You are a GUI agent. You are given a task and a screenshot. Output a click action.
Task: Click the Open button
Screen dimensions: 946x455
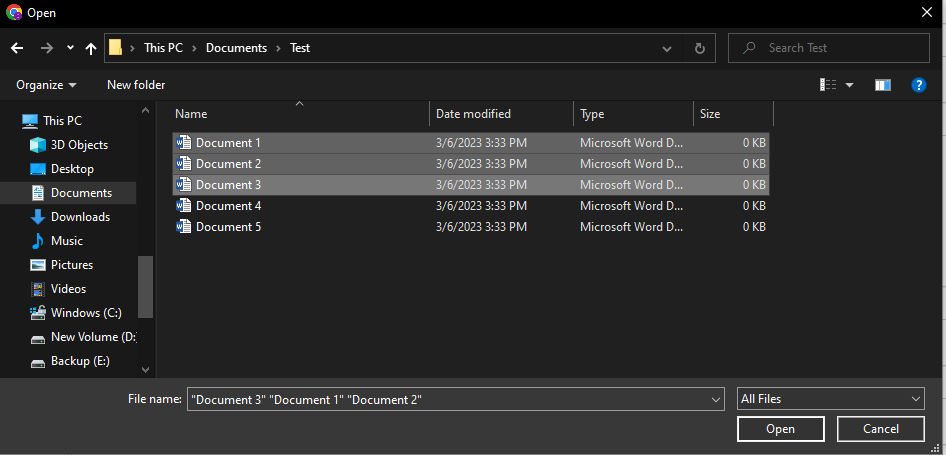780,429
